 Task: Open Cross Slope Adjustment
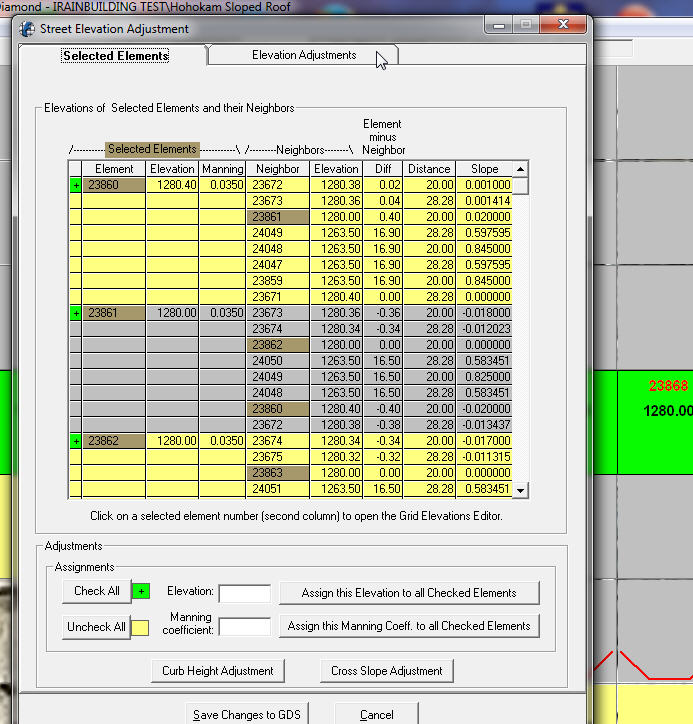[387, 671]
